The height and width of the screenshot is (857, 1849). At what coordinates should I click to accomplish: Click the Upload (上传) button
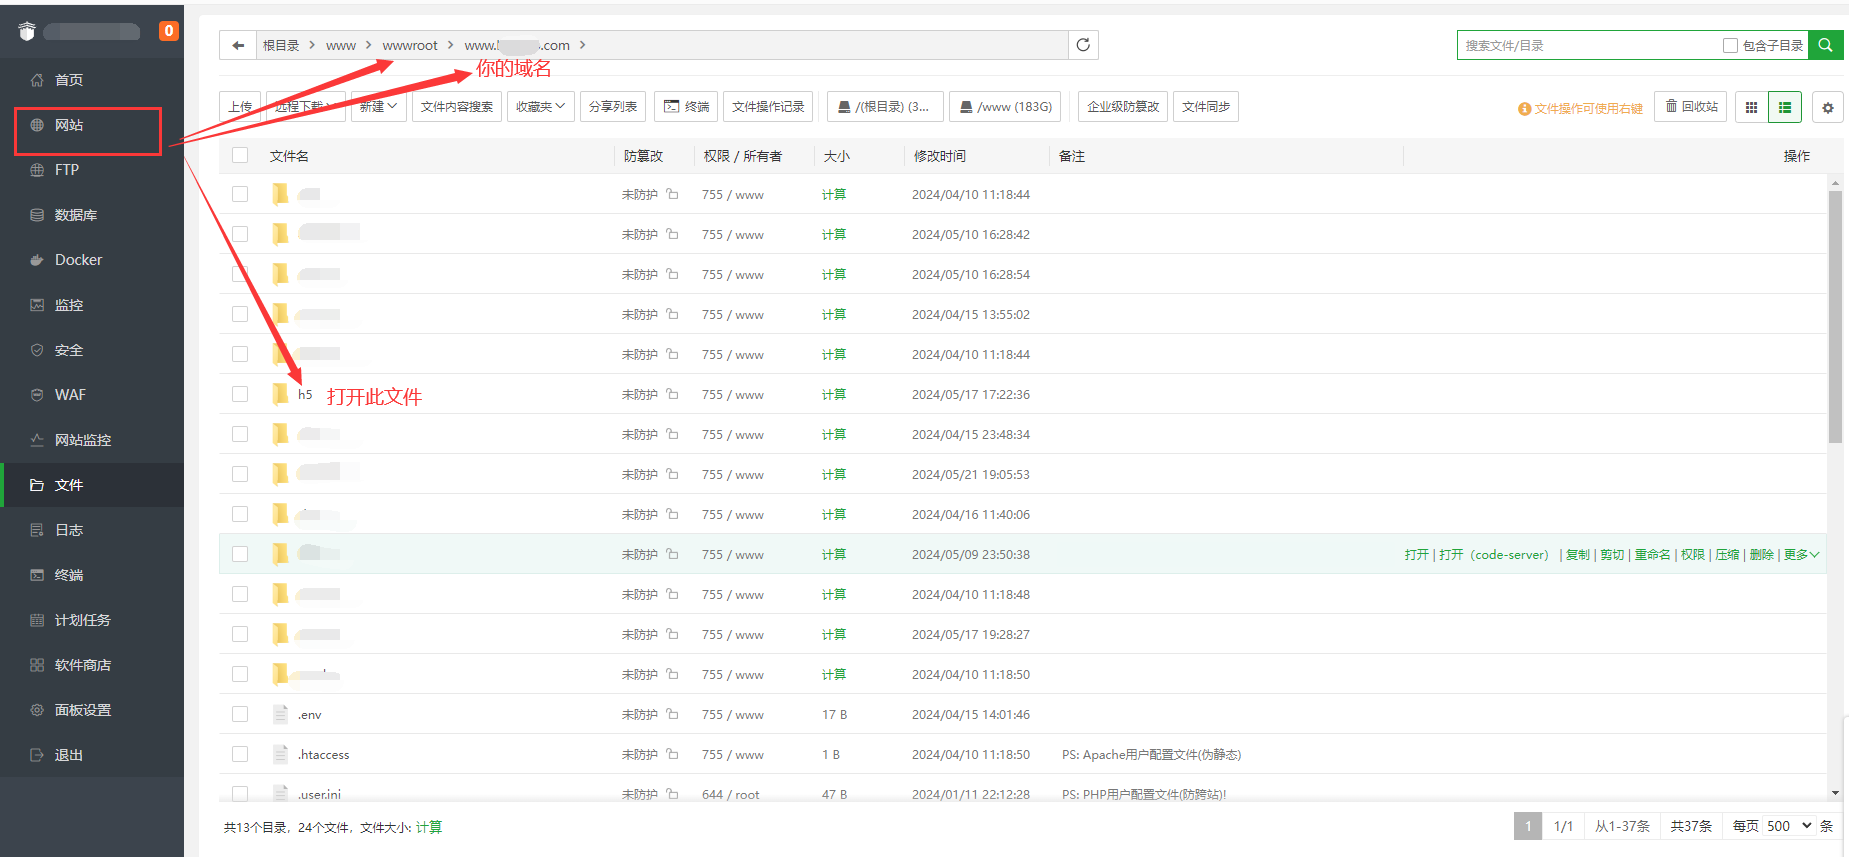[240, 107]
